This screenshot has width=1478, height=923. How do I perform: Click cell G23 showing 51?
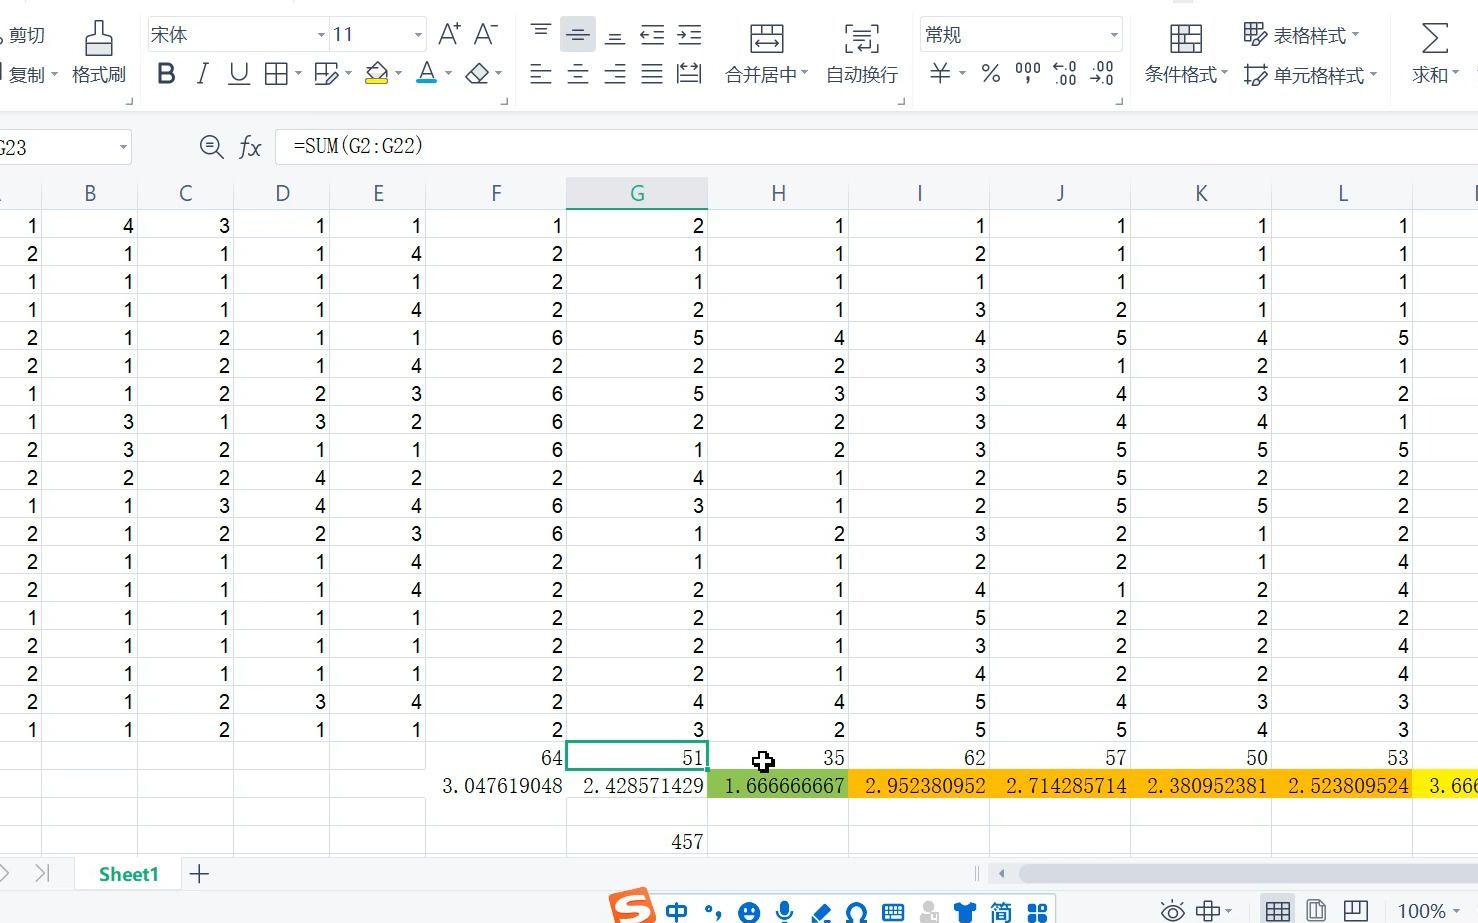637,757
